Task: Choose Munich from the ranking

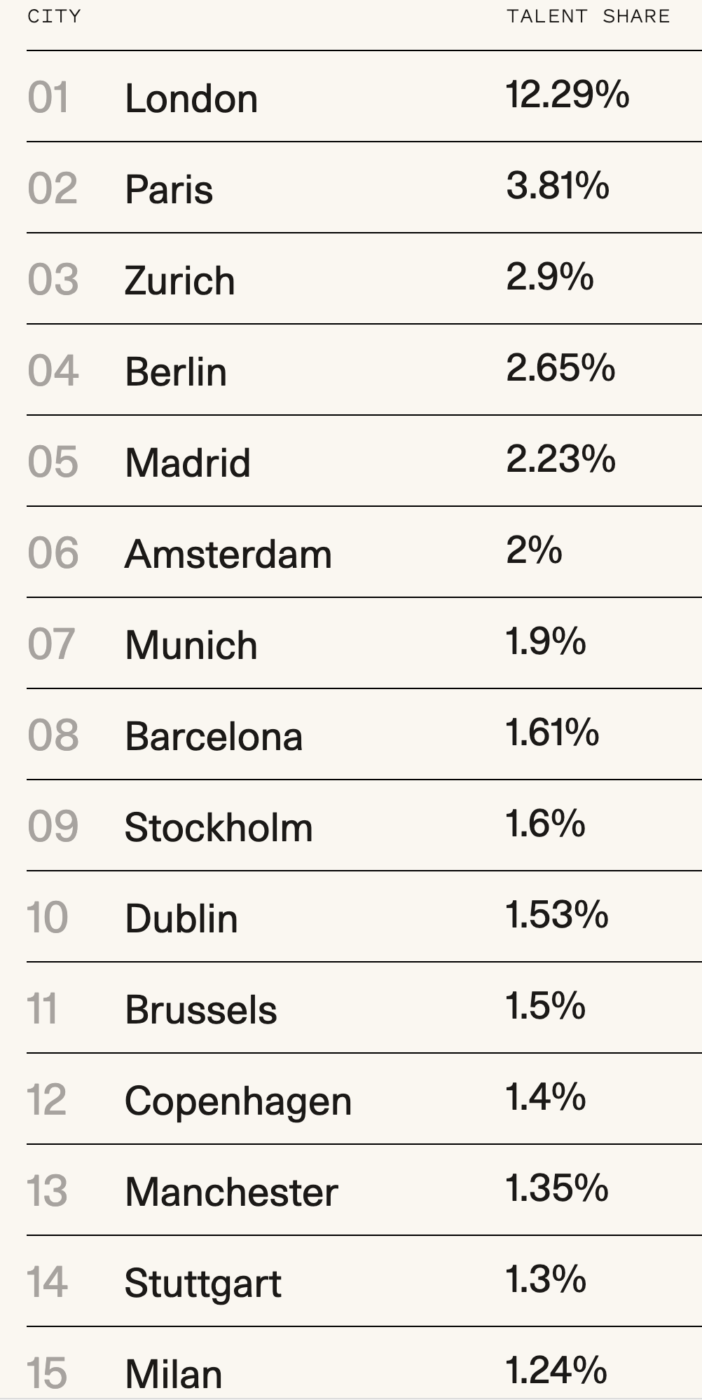Action: tap(191, 645)
